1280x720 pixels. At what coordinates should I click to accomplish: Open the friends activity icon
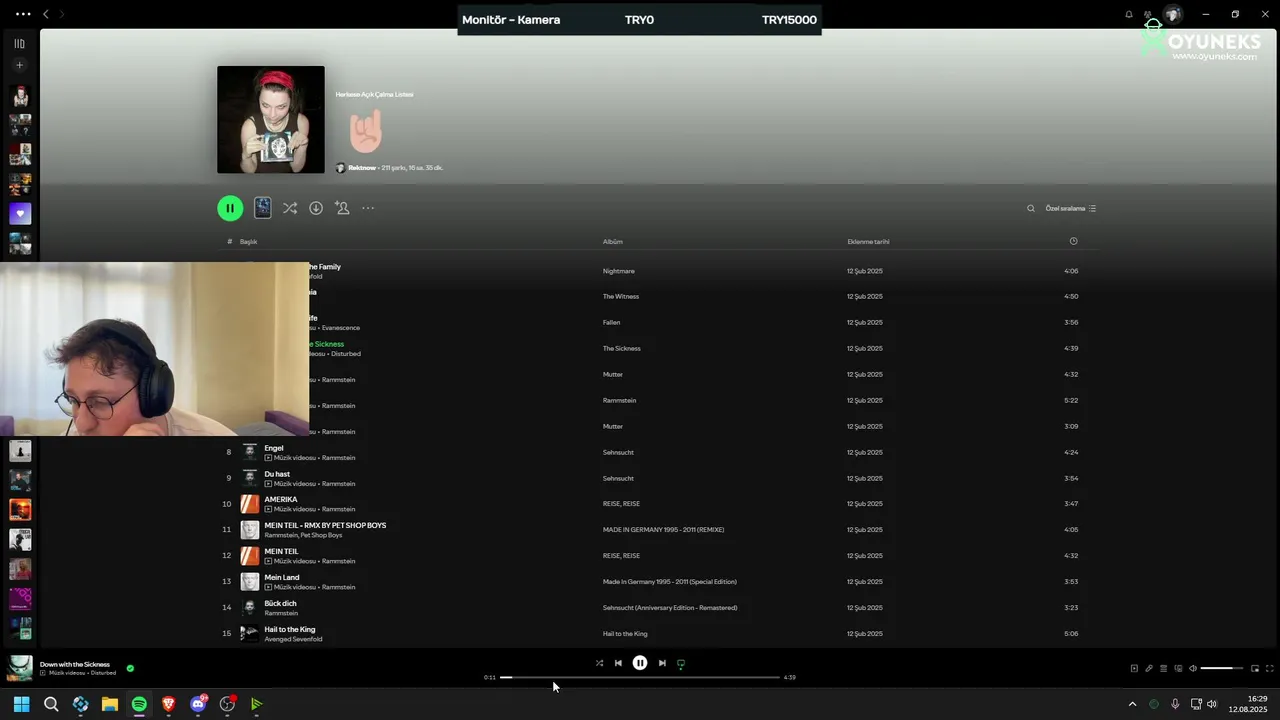click(1147, 14)
